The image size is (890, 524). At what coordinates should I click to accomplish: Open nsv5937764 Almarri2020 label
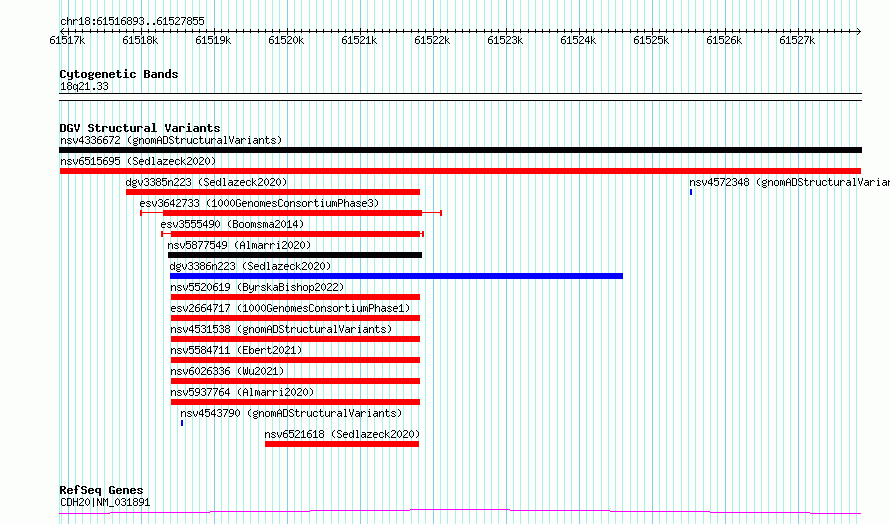242,392
